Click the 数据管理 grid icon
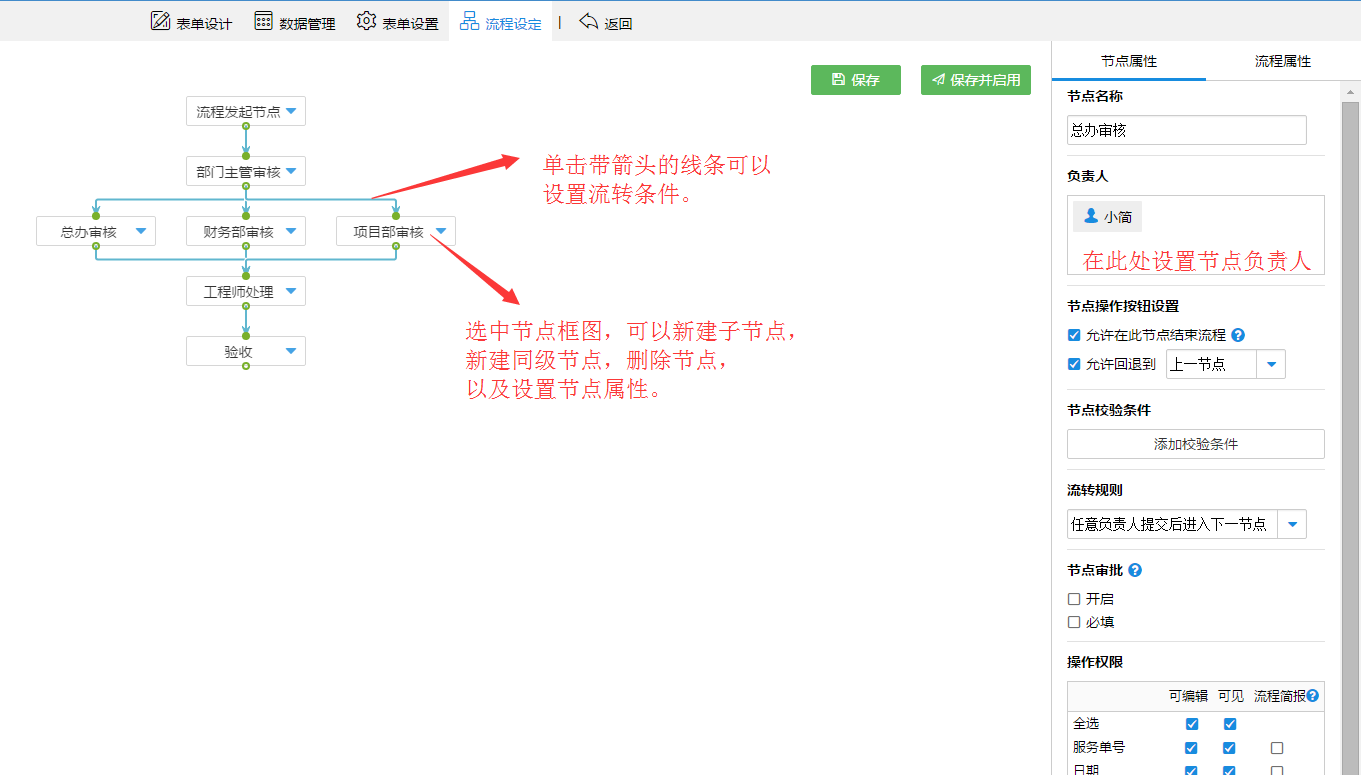1361x775 pixels. point(264,21)
